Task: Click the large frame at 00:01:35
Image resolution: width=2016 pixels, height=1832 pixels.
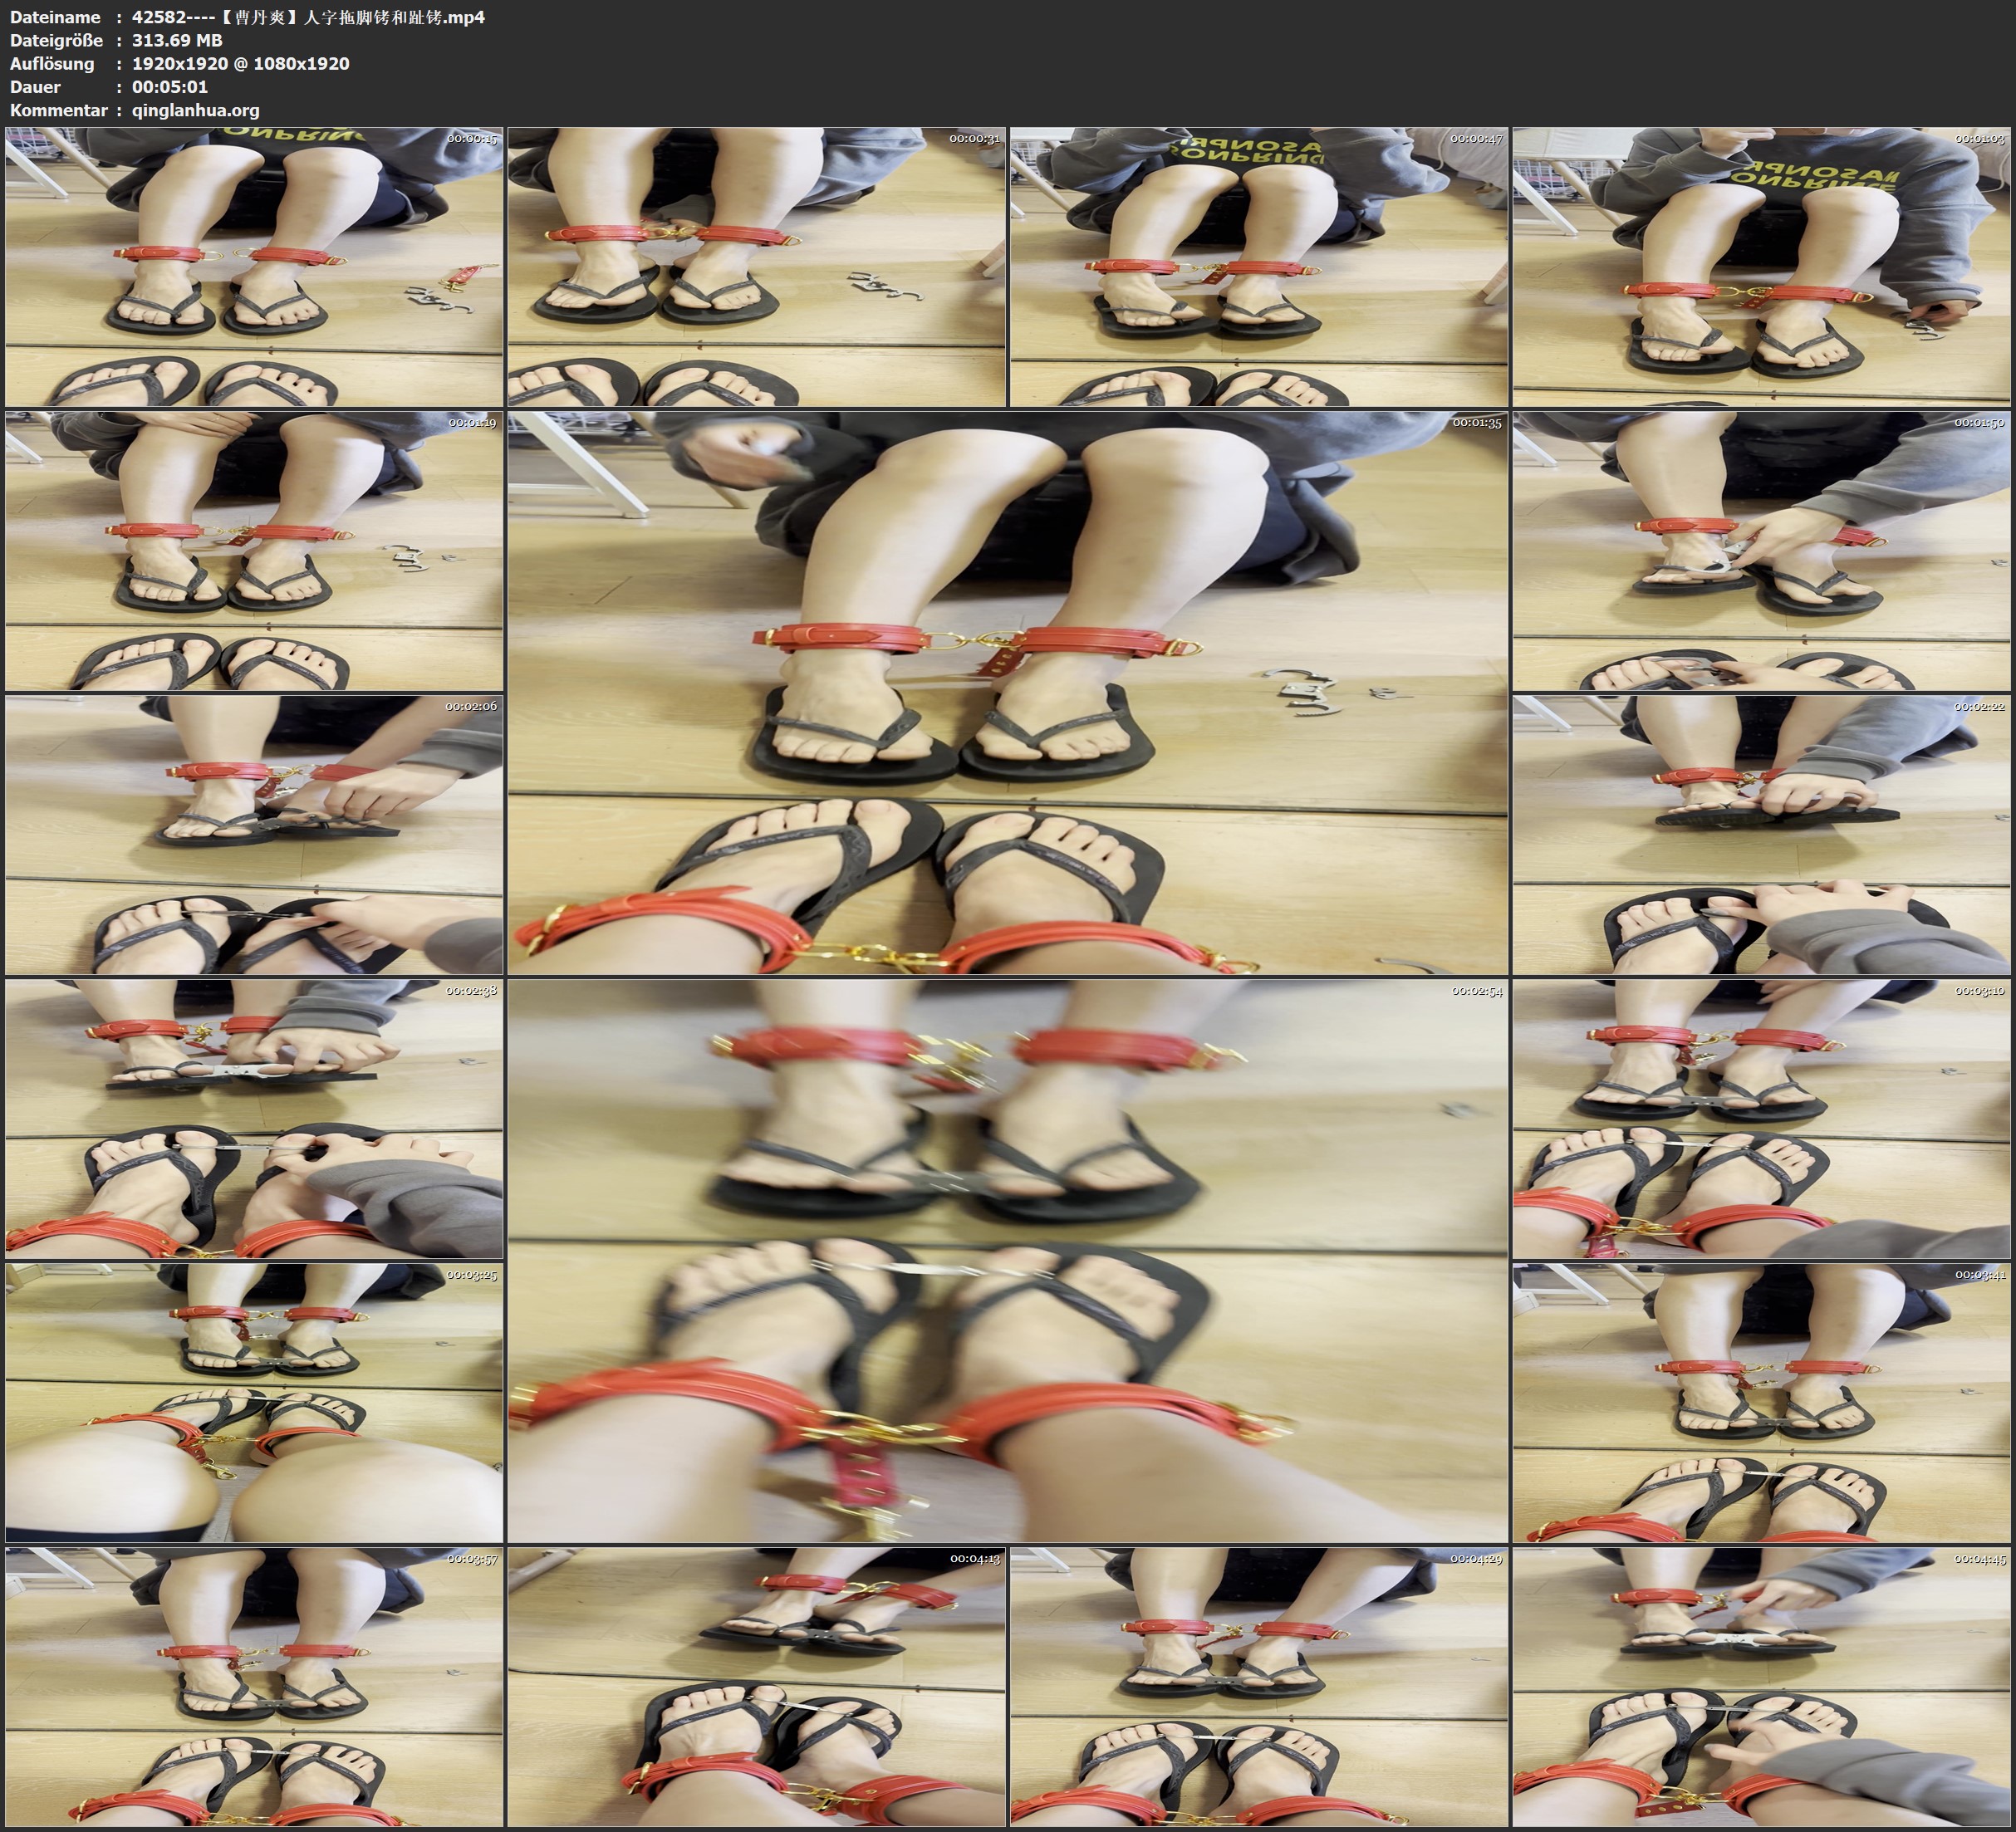Action: 1007,692
